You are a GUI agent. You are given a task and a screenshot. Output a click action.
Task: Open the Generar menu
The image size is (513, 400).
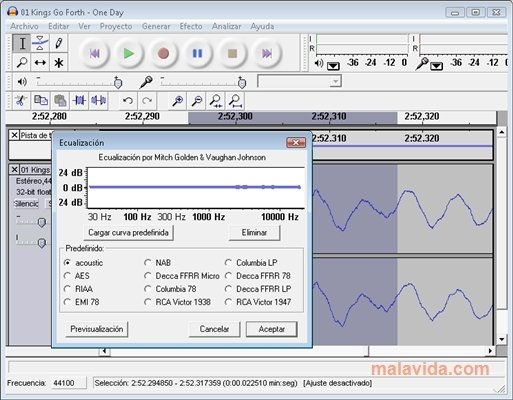(156, 26)
